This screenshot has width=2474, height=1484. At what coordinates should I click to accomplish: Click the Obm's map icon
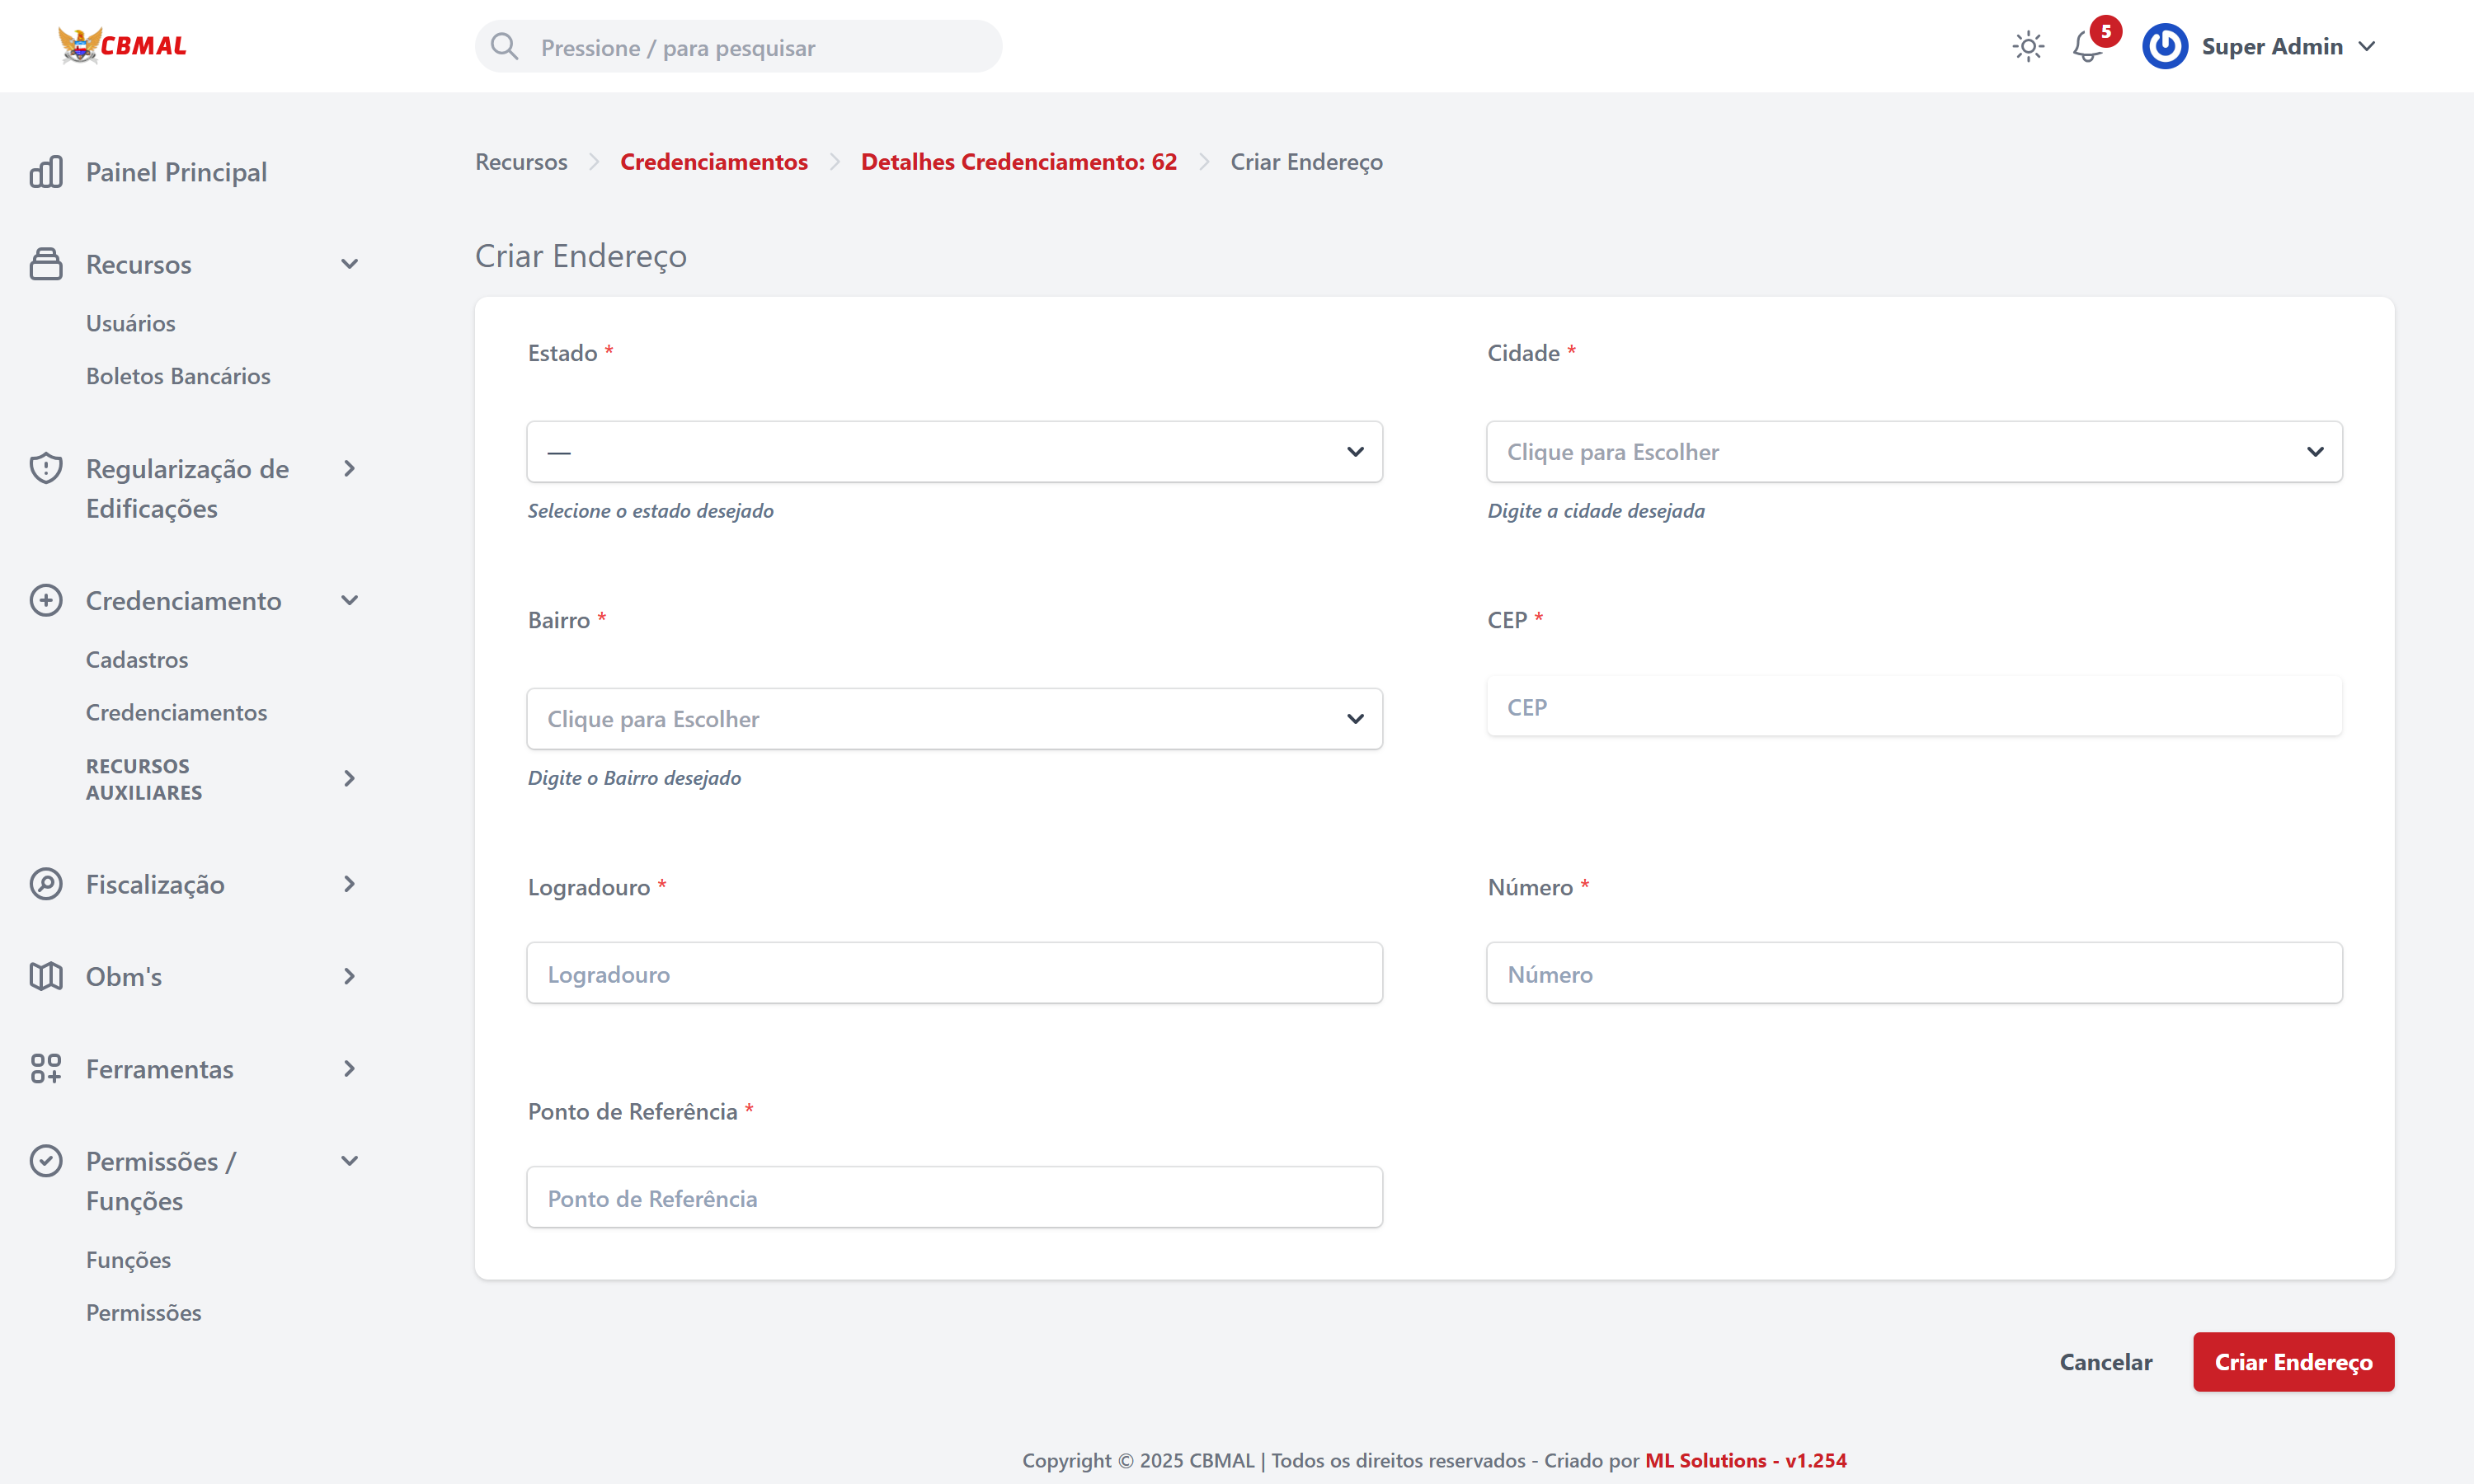point(46,976)
